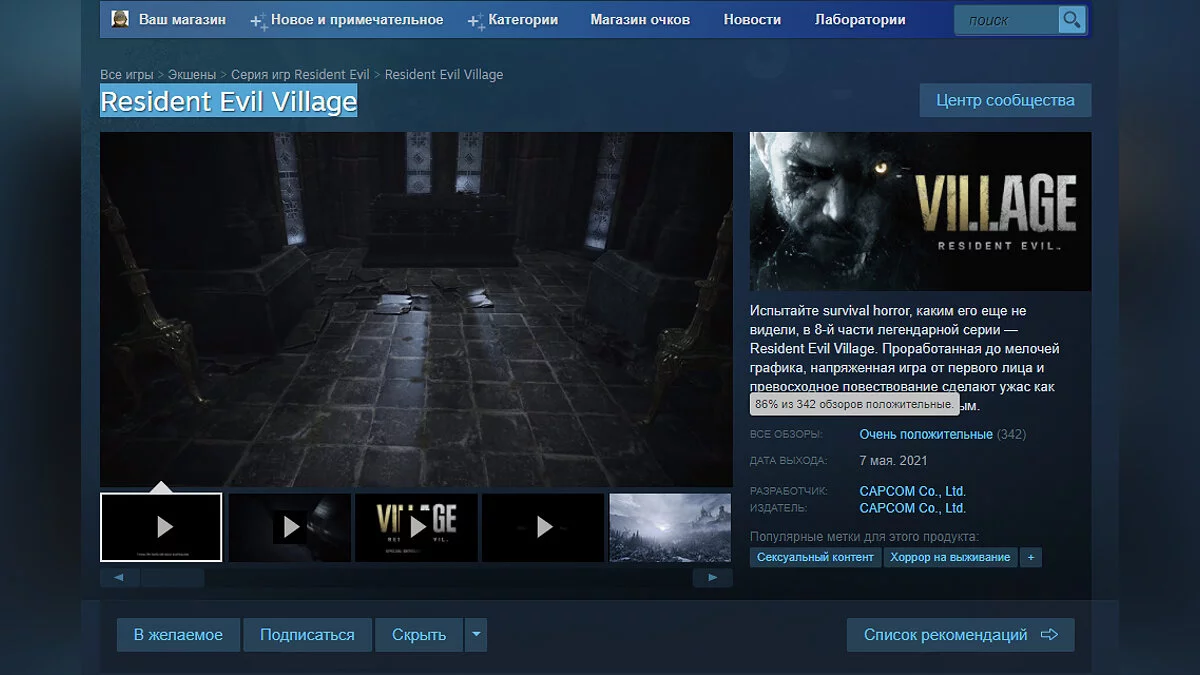Image resolution: width=1200 pixels, height=675 pixels.
Task: Play the Village logo trailer thumbnail
Action: 416,527
